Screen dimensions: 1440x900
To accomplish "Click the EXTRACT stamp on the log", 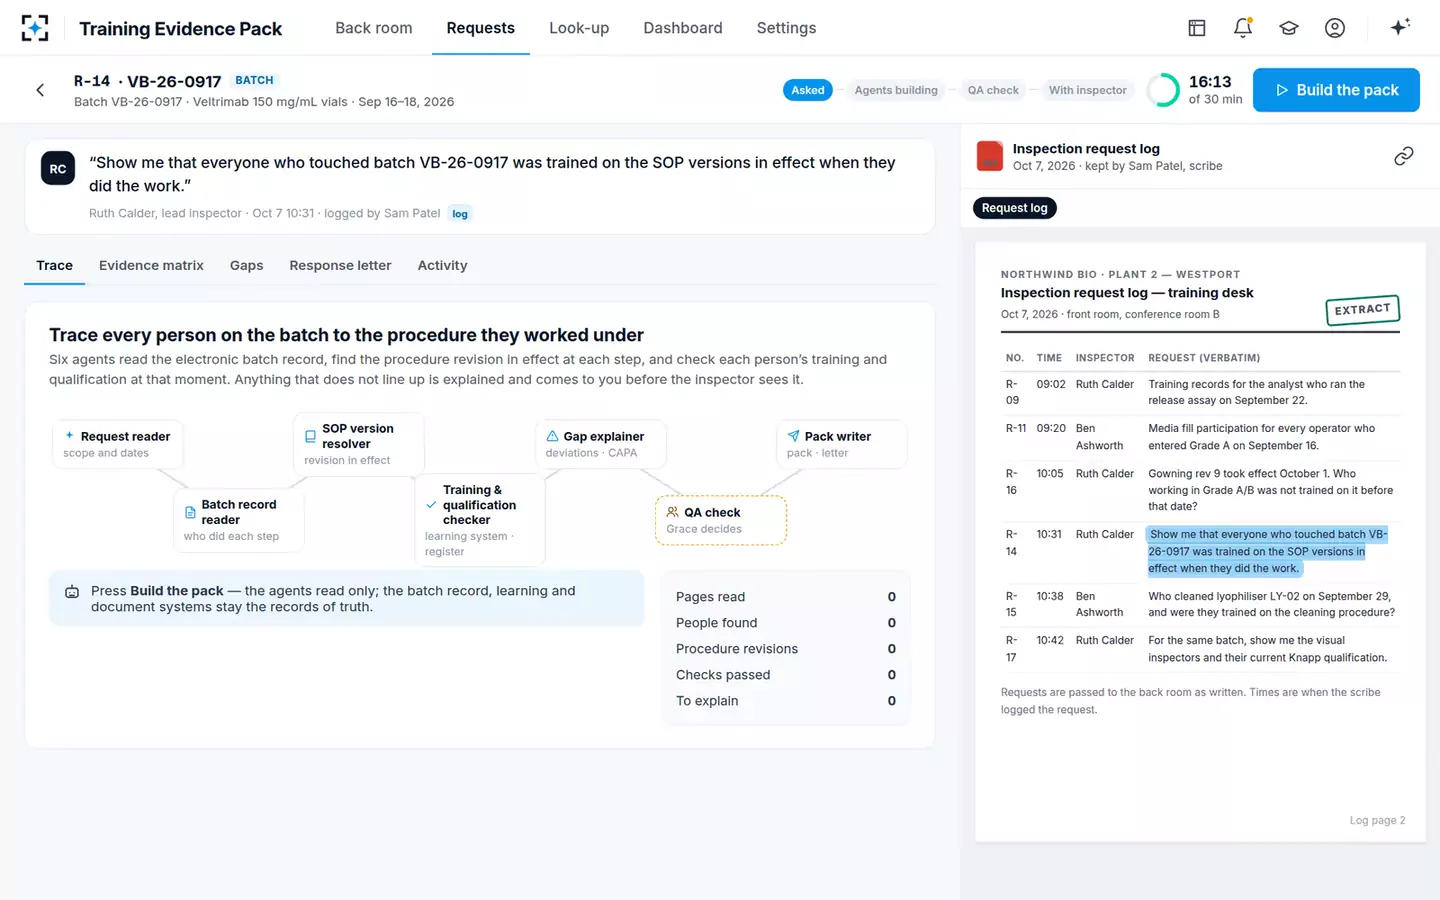I will tap(1362, 310).
